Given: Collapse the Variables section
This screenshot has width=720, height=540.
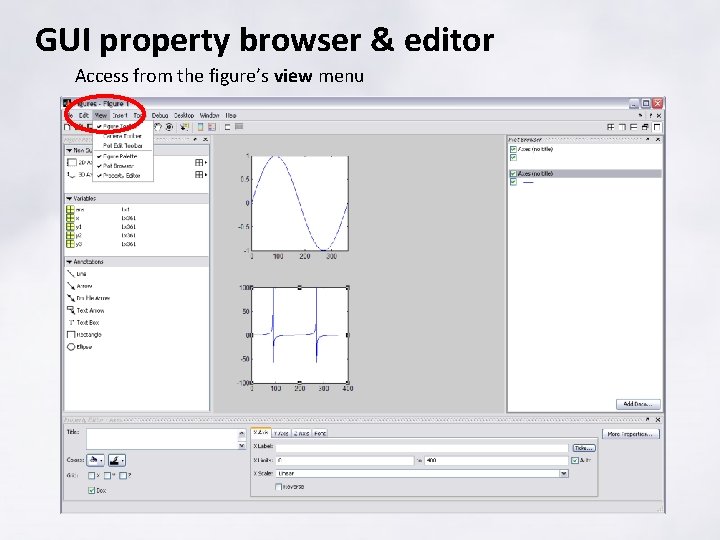Looking at the screenshot, I should click(69, 198).
